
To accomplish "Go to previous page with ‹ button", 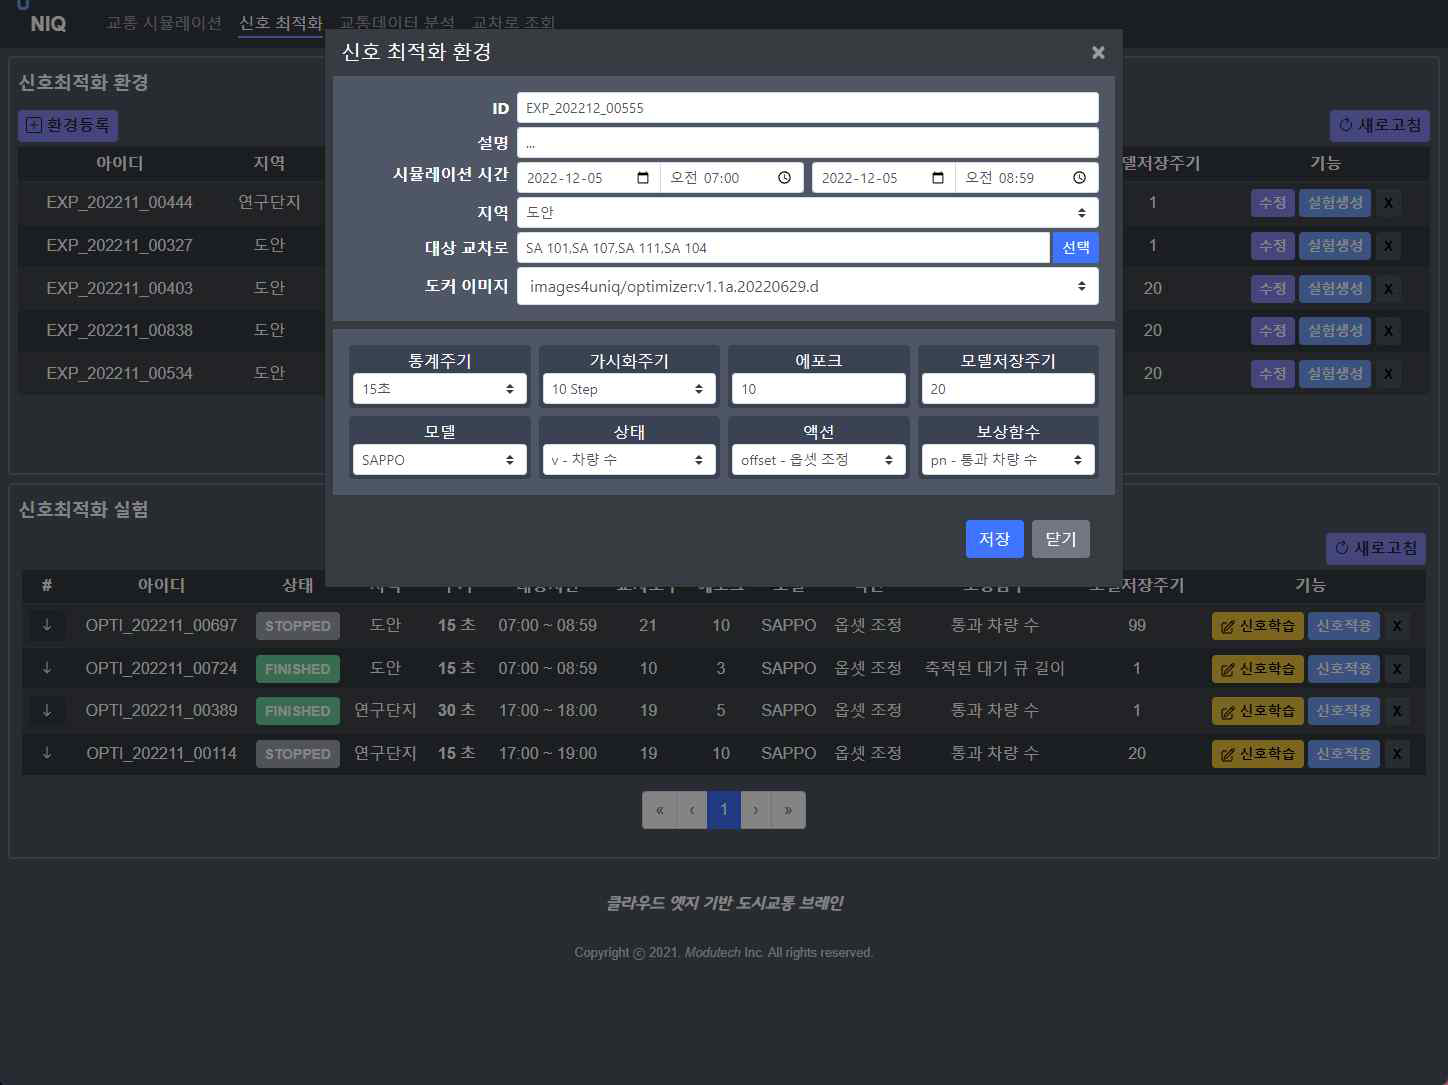I will pyautogui.click(x=692, y=810).
